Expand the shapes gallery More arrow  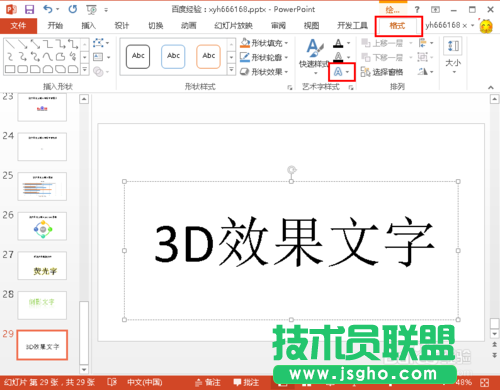[85, 69]
